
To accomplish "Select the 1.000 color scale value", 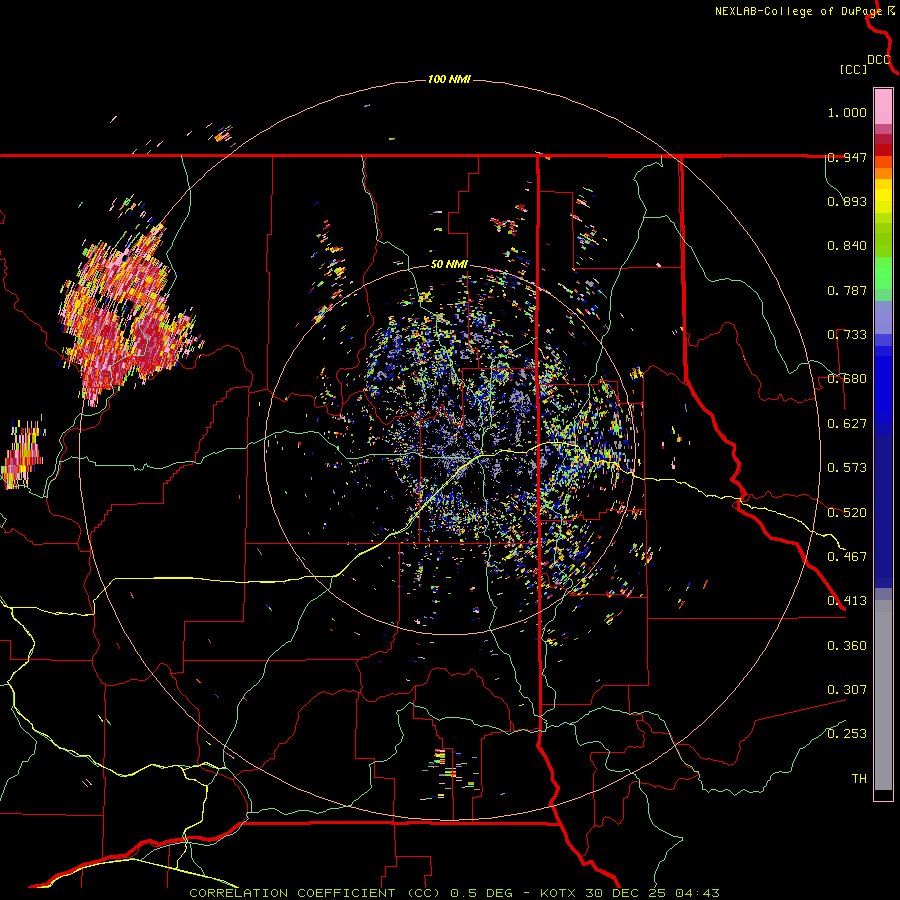I will tap(847, 112).
